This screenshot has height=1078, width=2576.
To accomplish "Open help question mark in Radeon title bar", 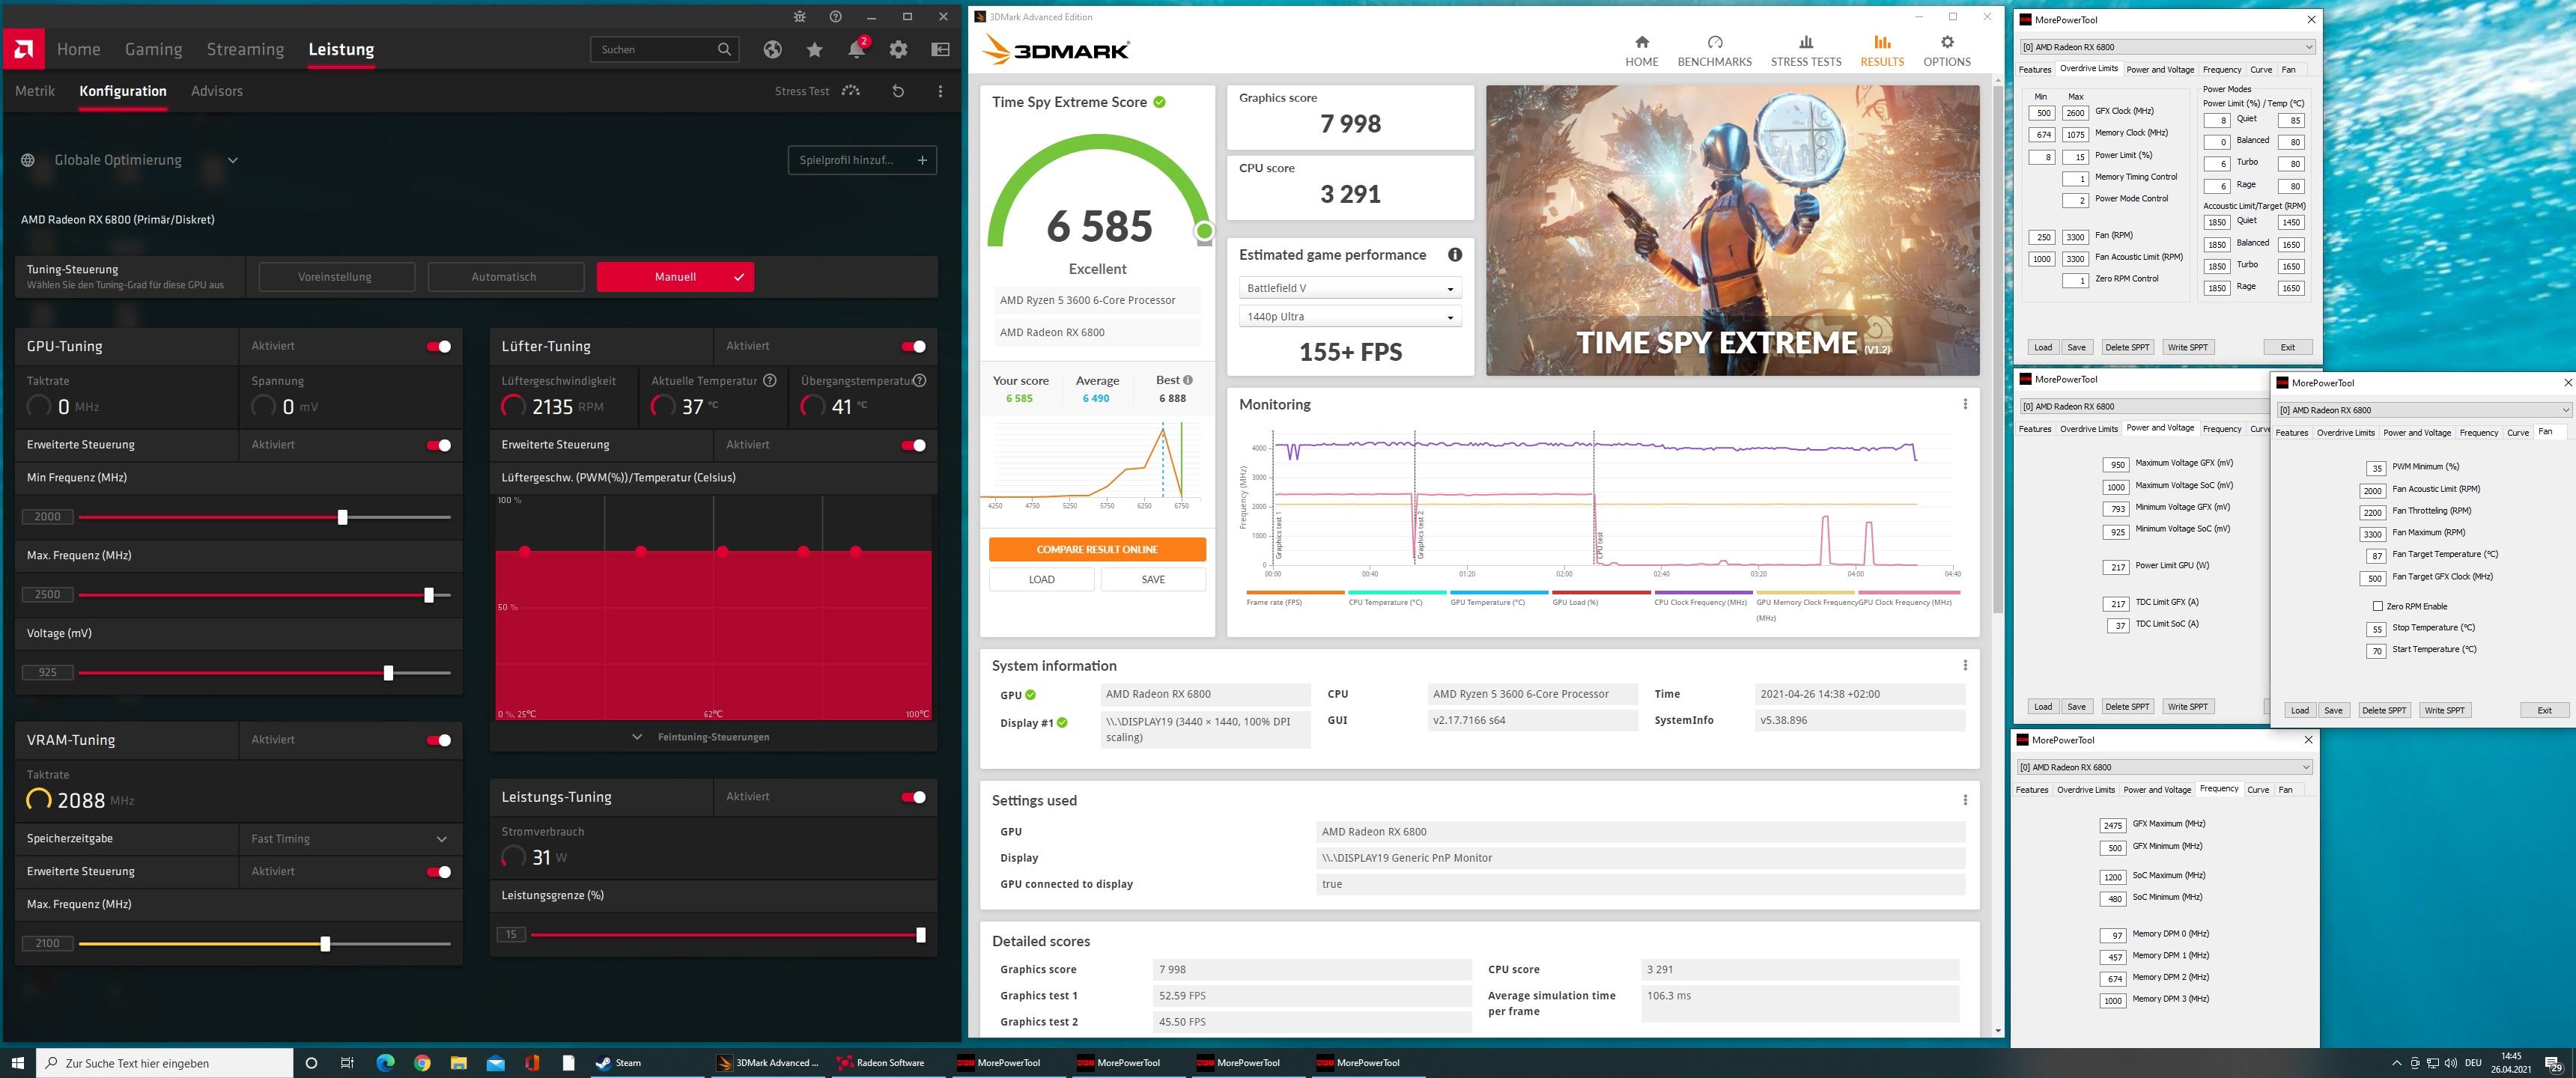I will pyautogui.click(x=835, y=17).
